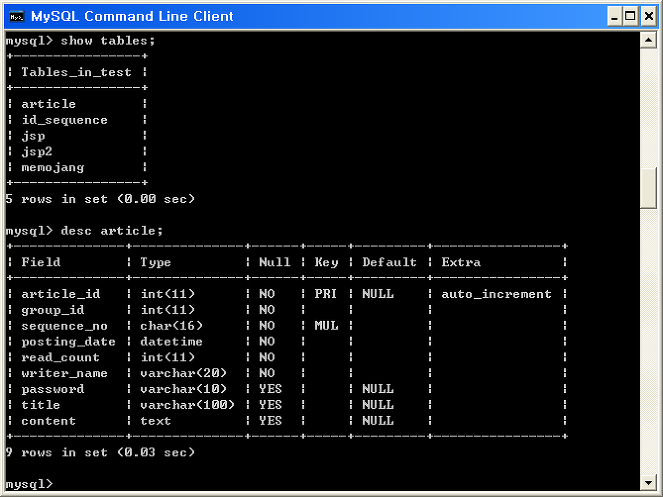Click the 'Key' column header
The height and width of the screenshot is (497, 663).
326,262
